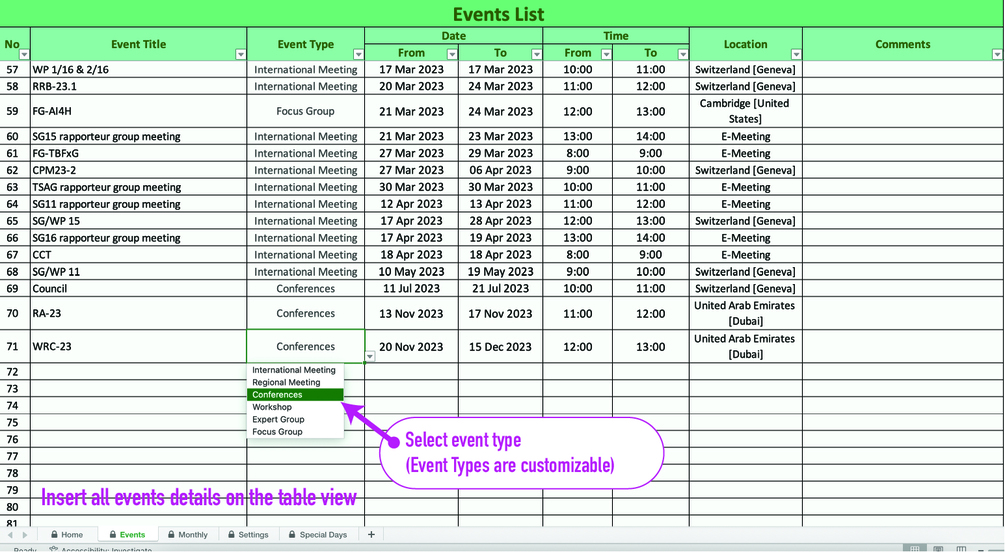
Task: Click the Time group header cell
Action: pyautogui.click(x=616, y=36)
